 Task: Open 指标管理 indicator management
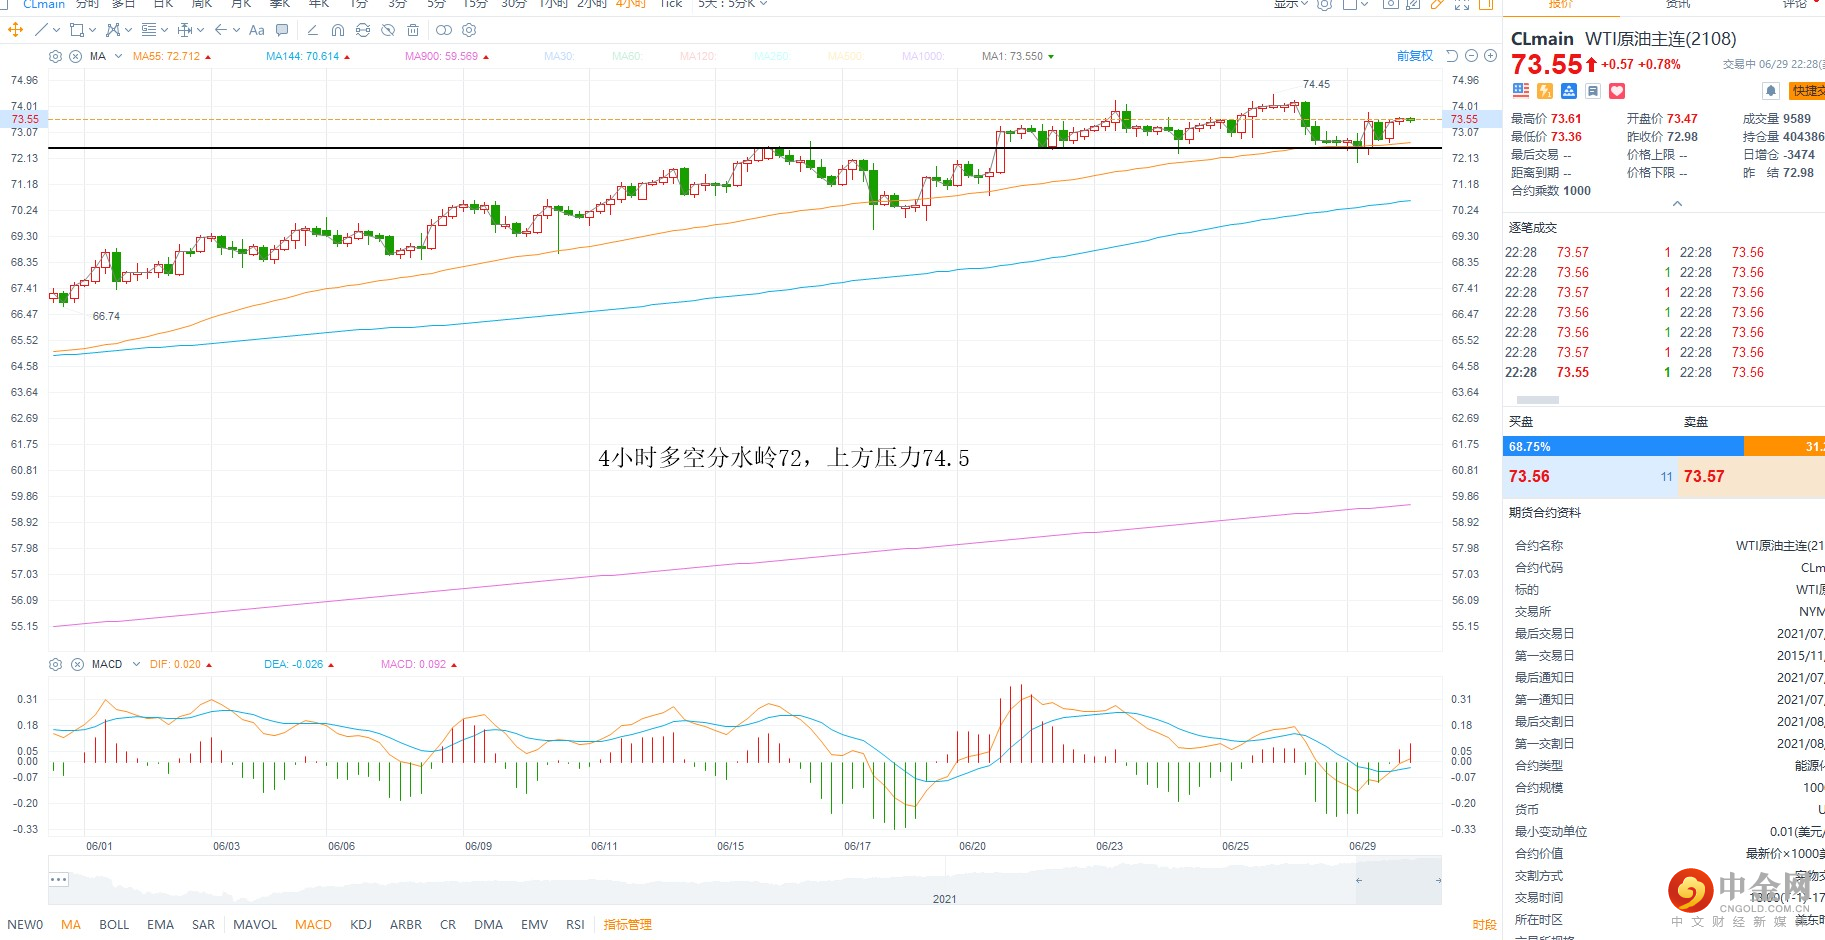pyautogui.click(x=627, y=924)
